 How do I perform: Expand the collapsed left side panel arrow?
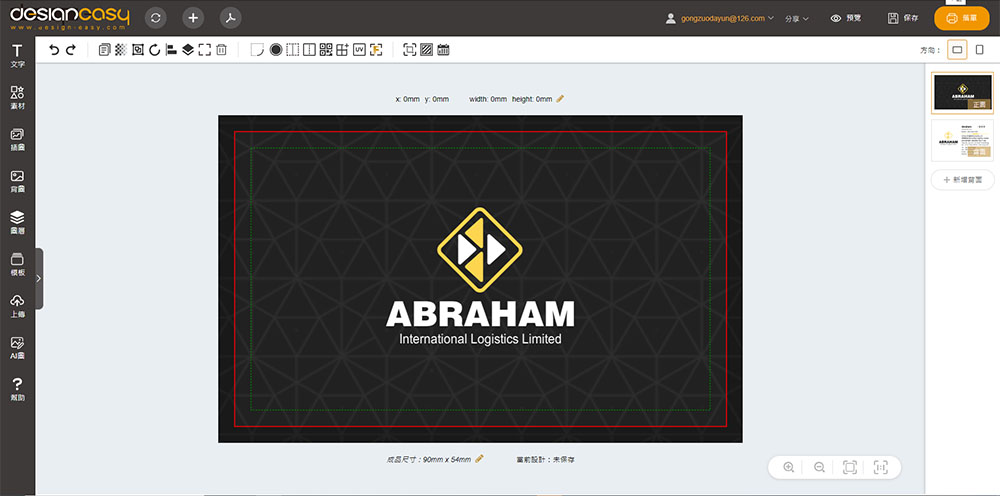tap(38, 278)
